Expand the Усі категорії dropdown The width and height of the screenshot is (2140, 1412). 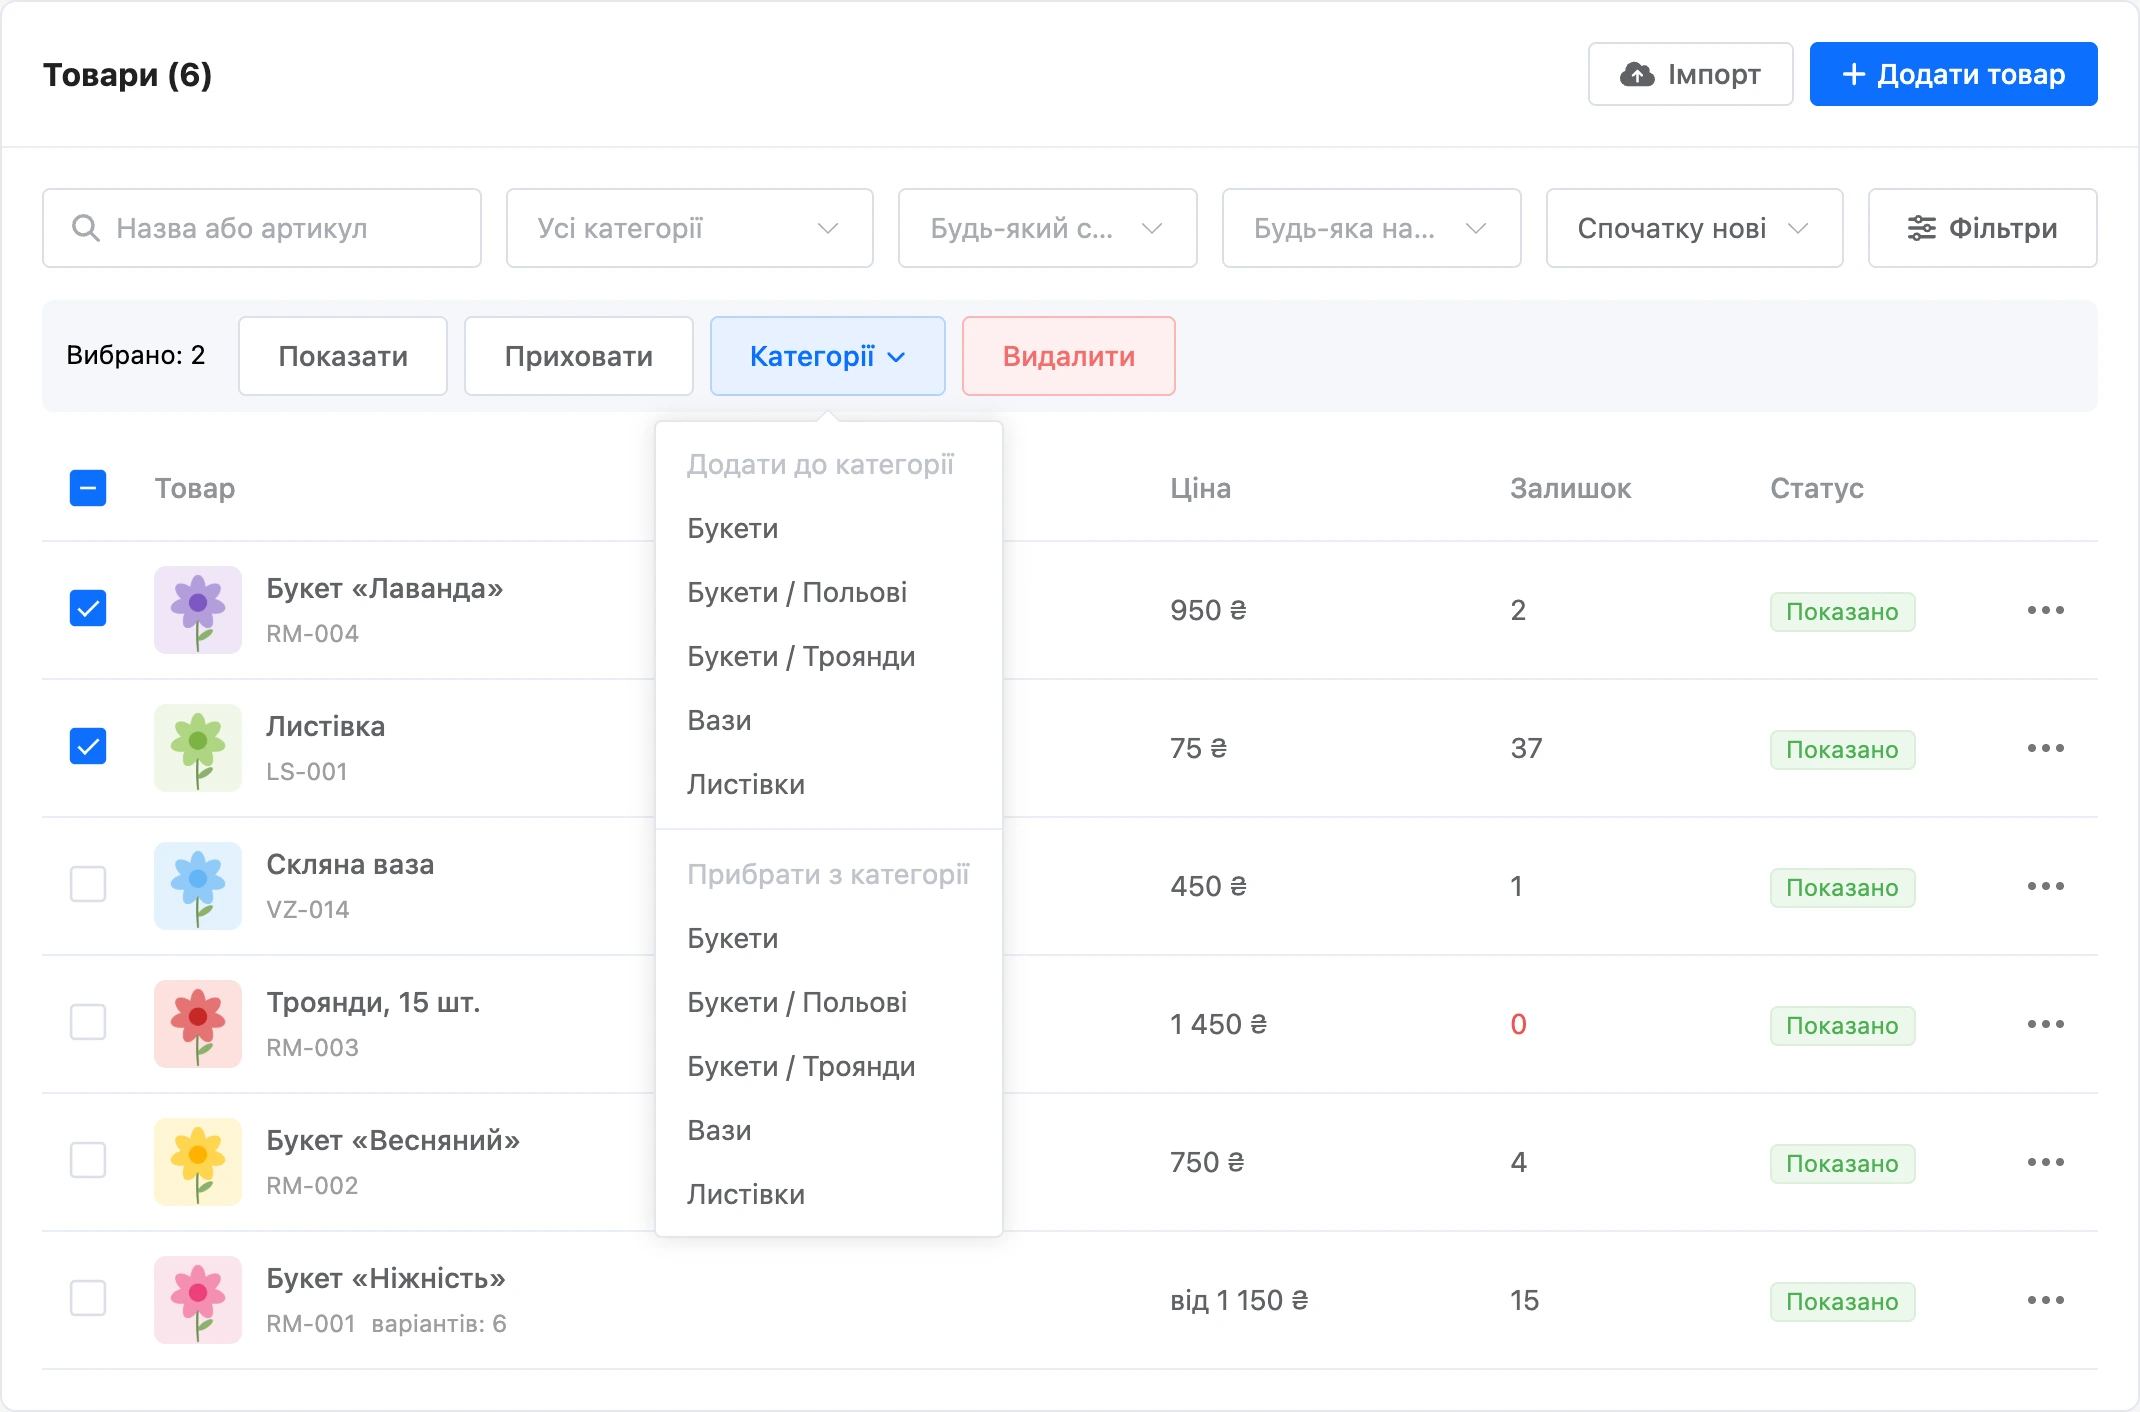pos(690,228)
